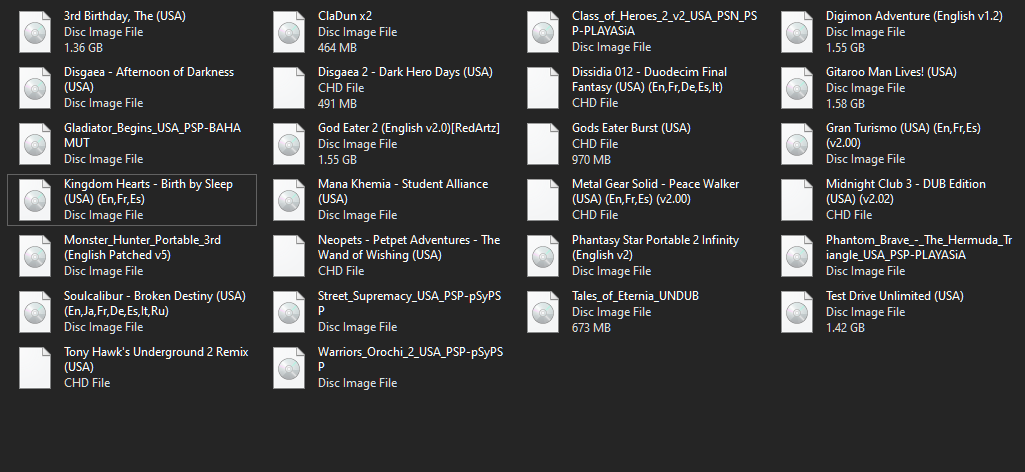Click 'Disc Image File' type under Warriors_Orochi_2
The height and width of the screenshot is (472, 1025).
pyautogui.click(x=358, y=383)
